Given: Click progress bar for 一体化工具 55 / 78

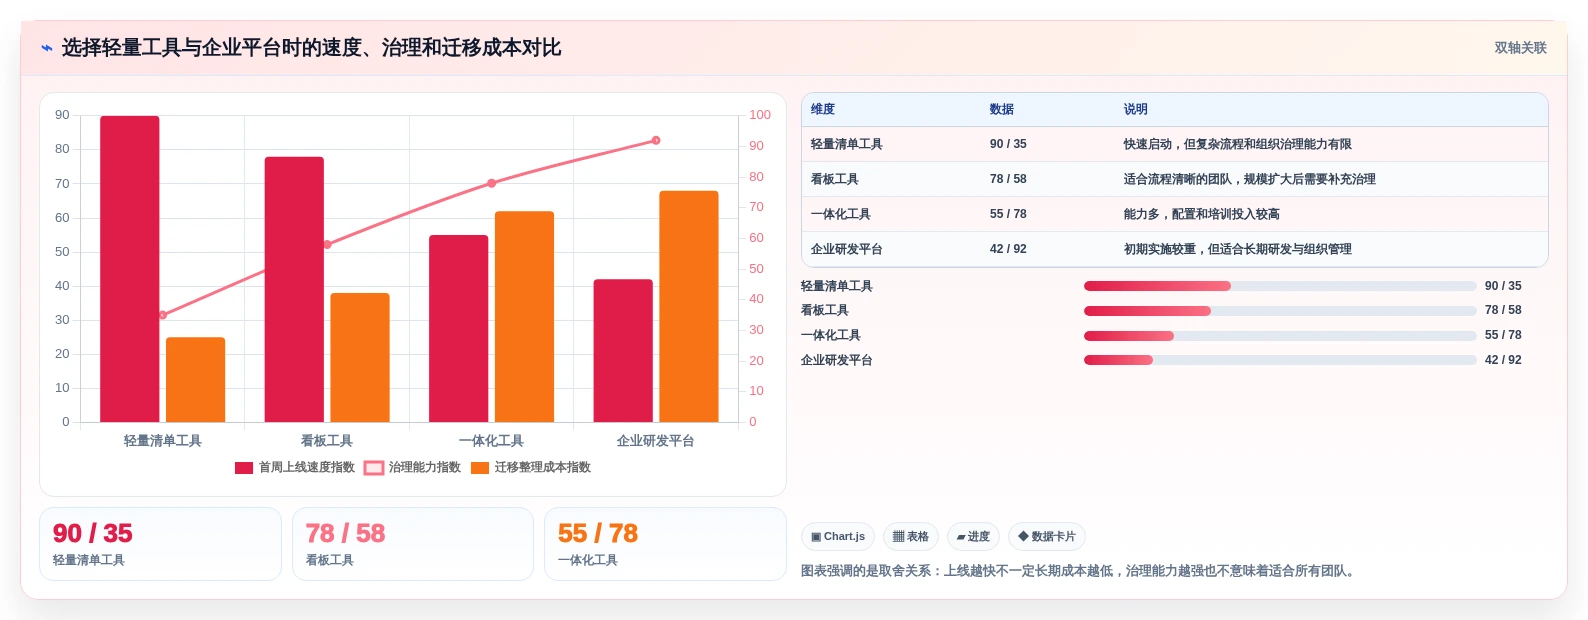Looking at the screenshot, I should pos(1280,336).
